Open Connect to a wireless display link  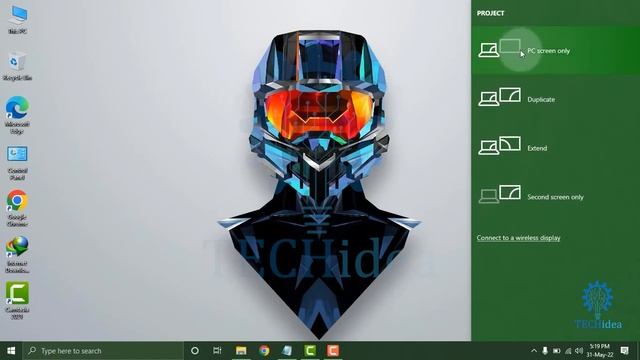pos(518,238)
